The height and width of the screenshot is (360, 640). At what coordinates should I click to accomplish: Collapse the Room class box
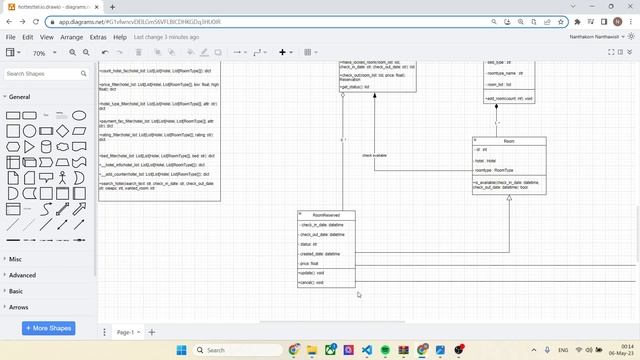tap(475, 140)
